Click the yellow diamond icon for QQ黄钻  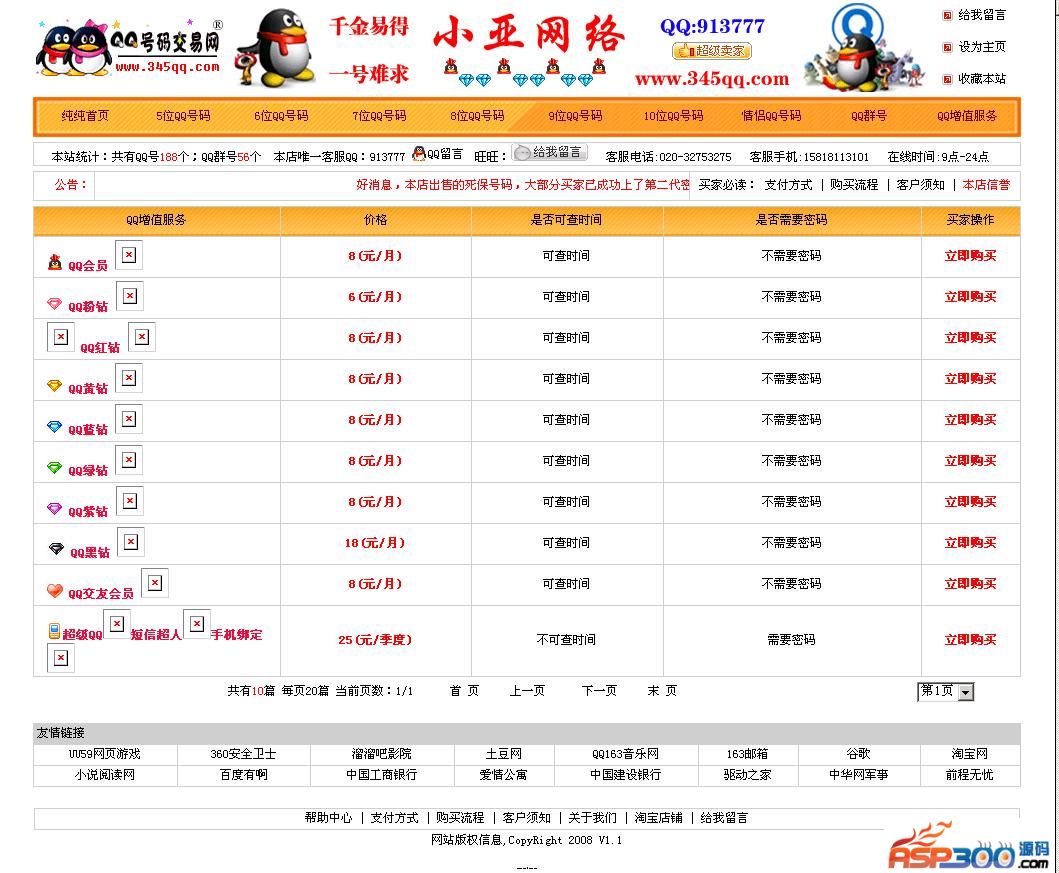point(55,386)
